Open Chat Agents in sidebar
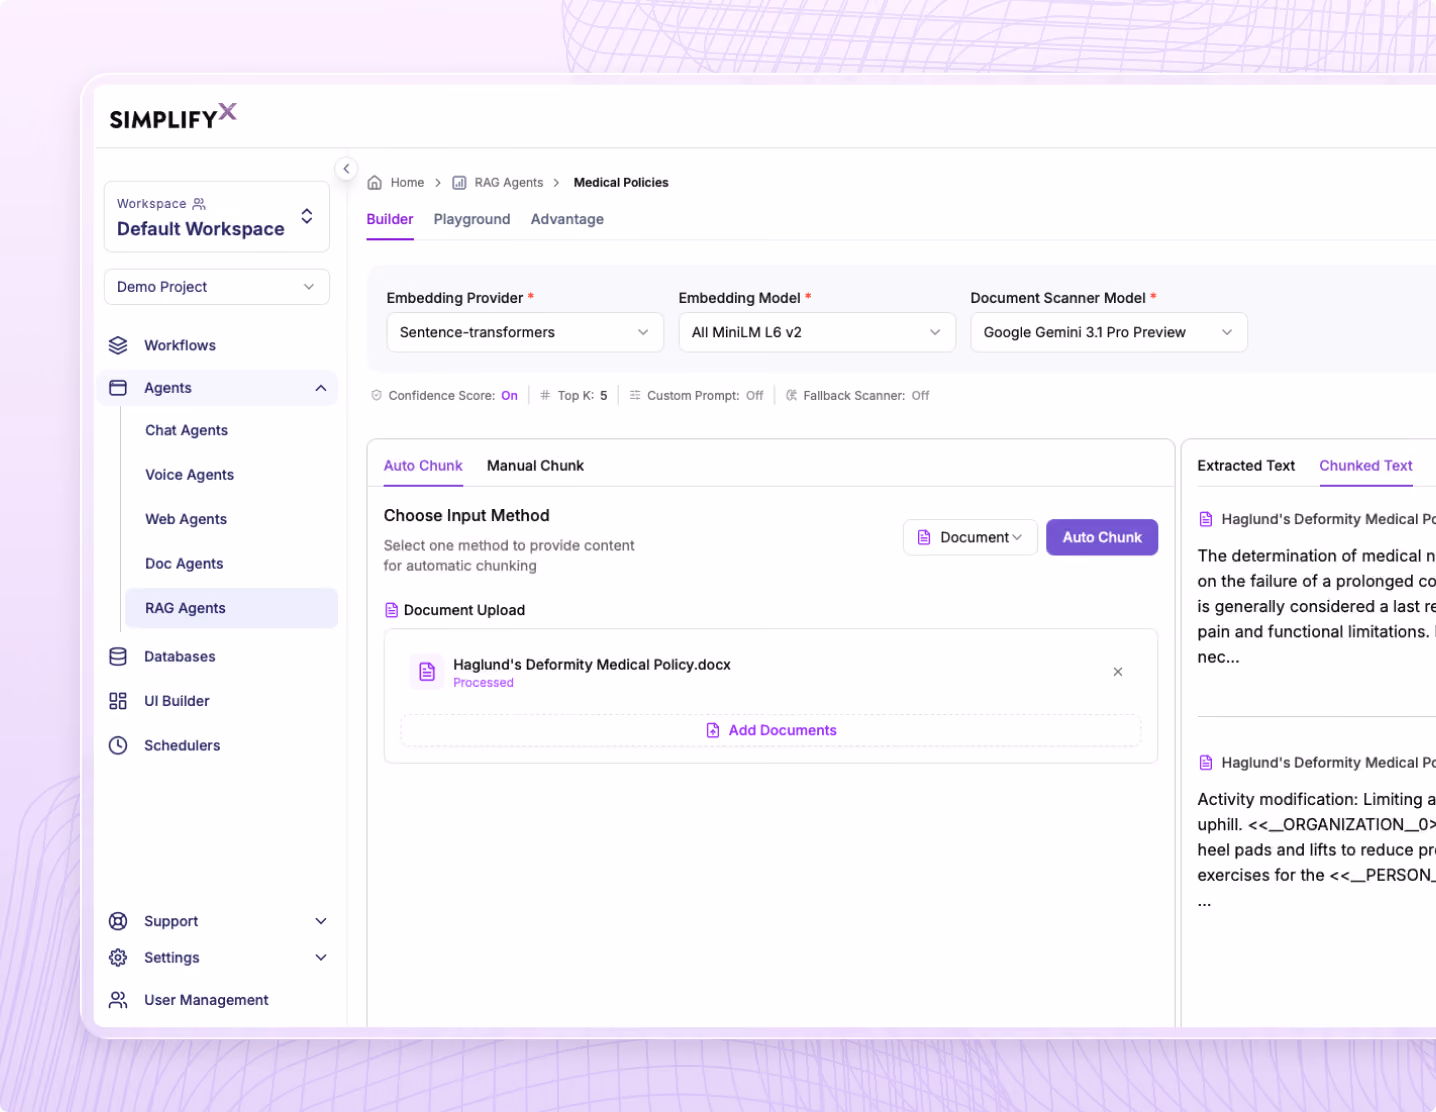This screenshot has width=1436, height=1112. coord(187,430)
